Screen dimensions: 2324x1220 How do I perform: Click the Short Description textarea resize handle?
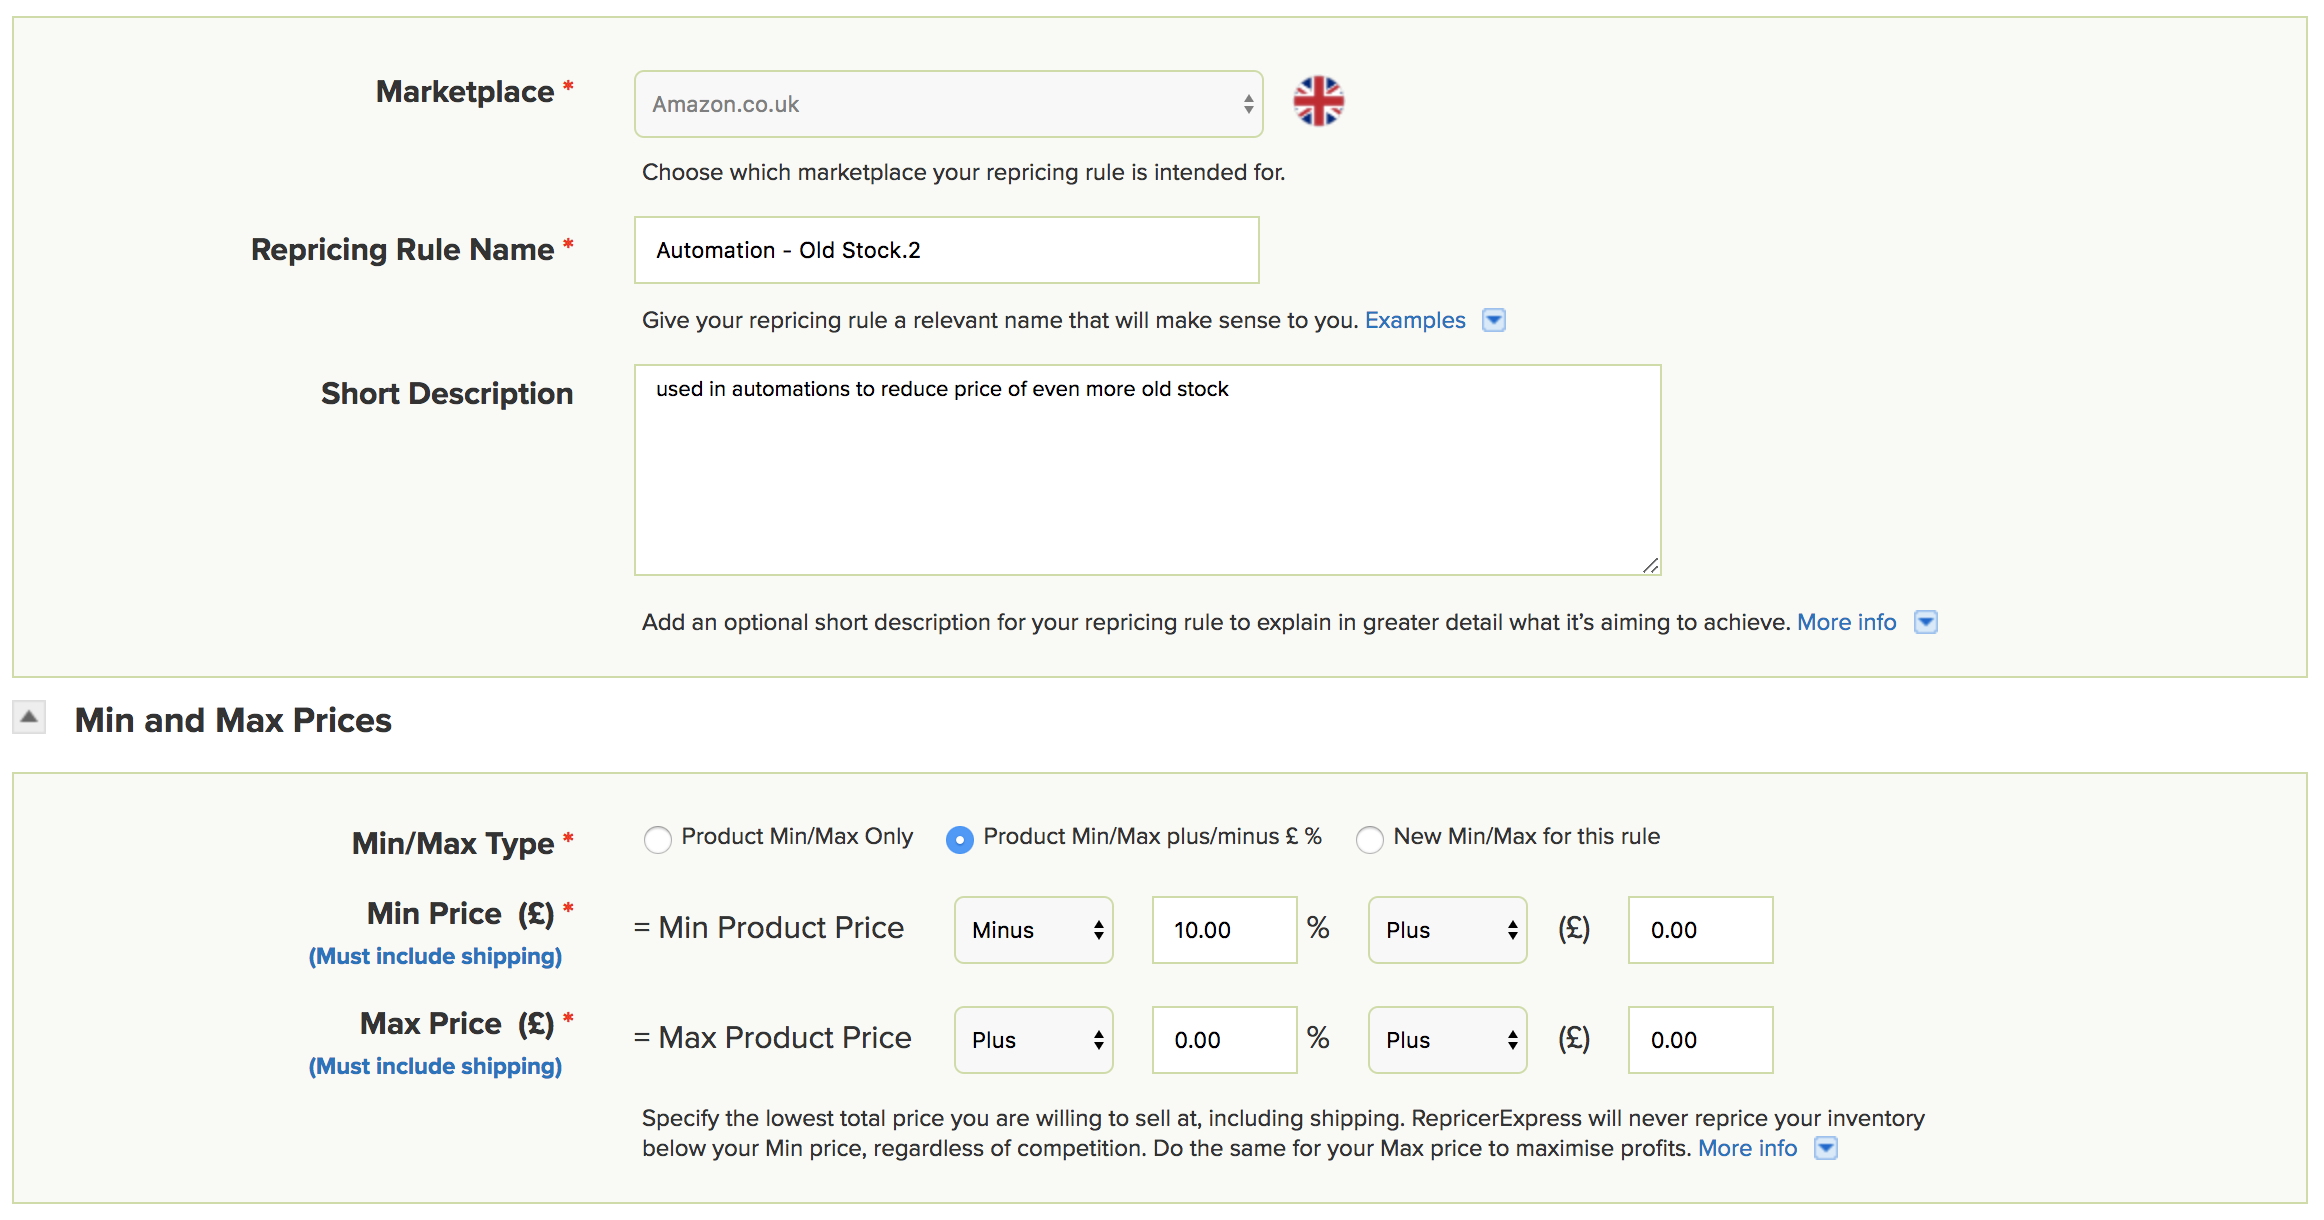pyautogui.click(x=1650, y=565)
